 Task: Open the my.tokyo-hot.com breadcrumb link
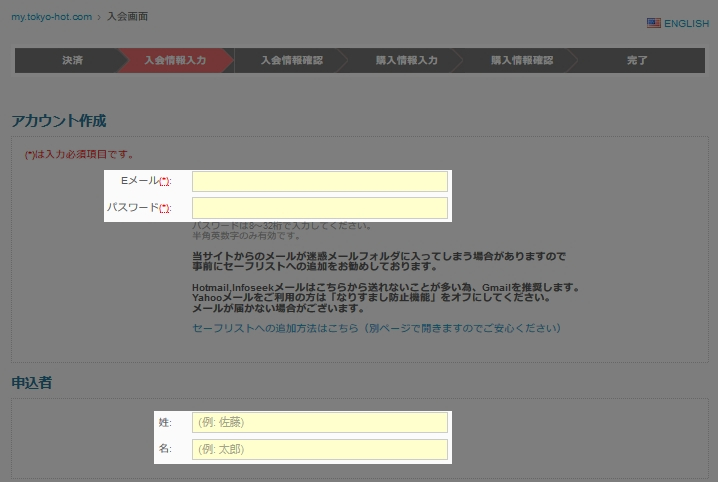51,17
